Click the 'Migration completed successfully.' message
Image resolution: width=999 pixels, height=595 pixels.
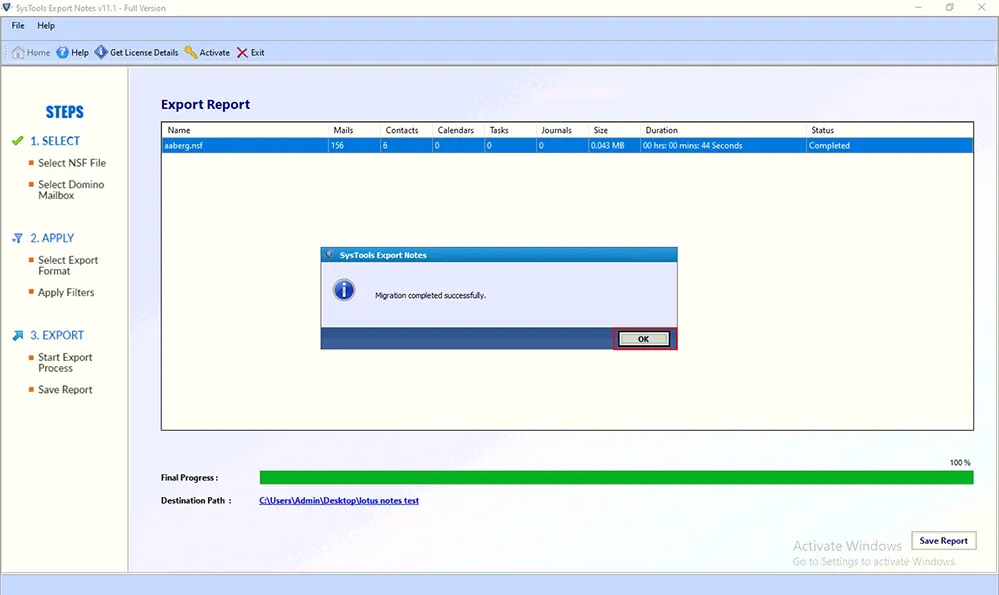[x=431, y=296]
